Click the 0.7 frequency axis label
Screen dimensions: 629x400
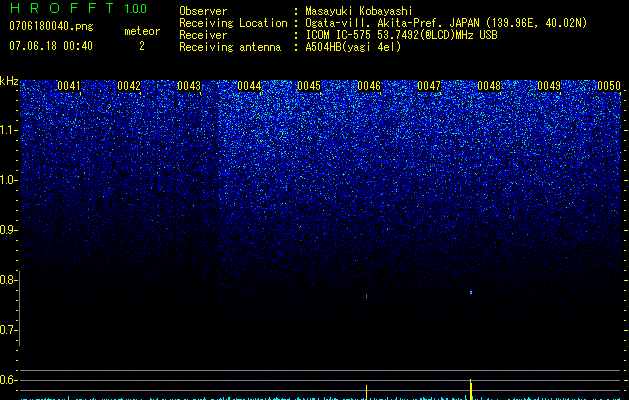coord(8,330)
